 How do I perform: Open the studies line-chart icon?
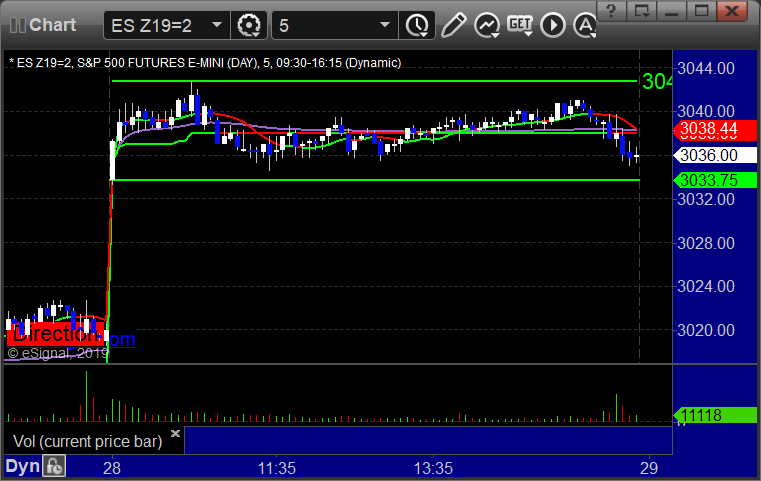coord(487,25)
